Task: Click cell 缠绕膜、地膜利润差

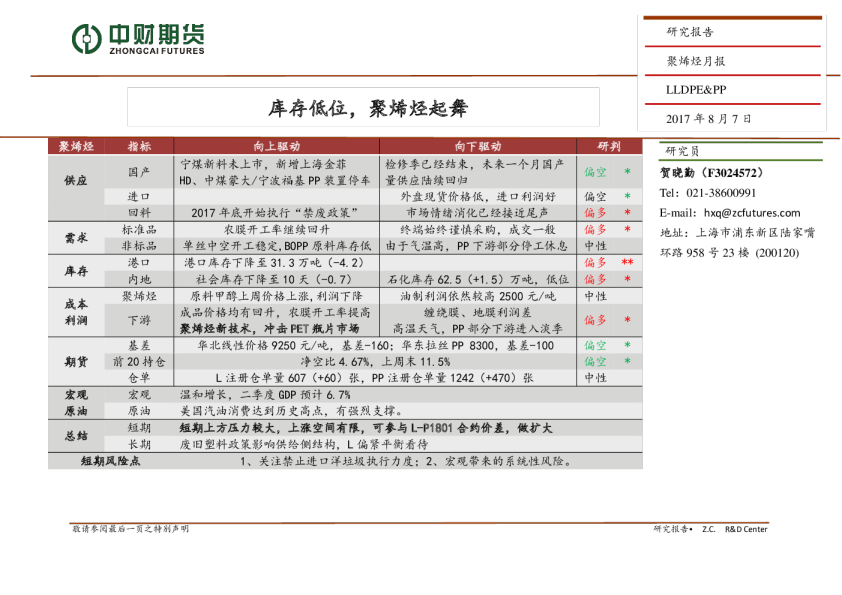Action: coord(478,313)
